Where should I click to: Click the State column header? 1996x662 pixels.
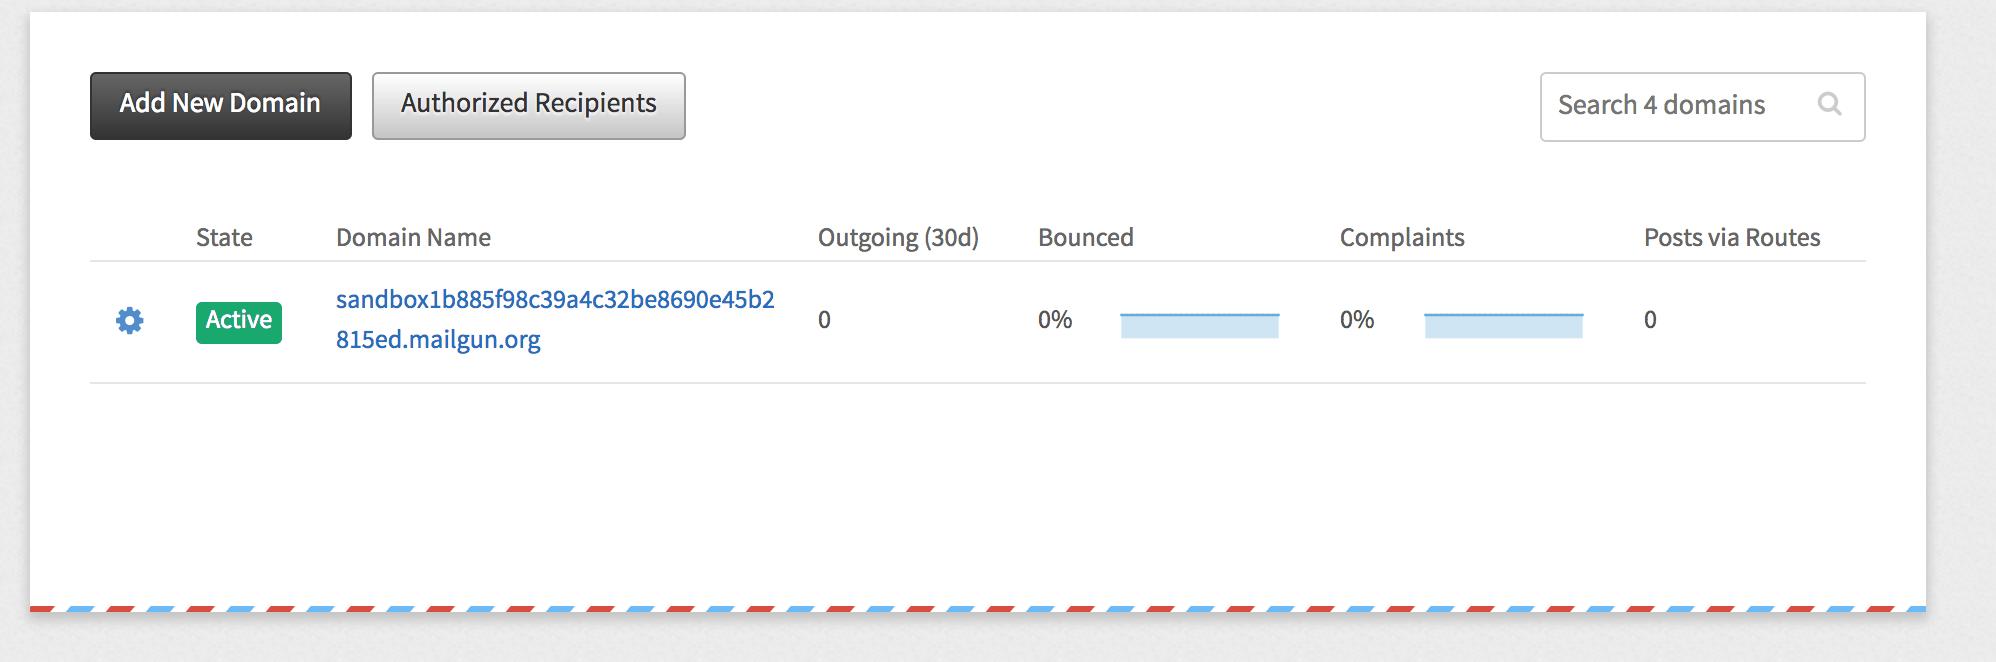point(224,238)
